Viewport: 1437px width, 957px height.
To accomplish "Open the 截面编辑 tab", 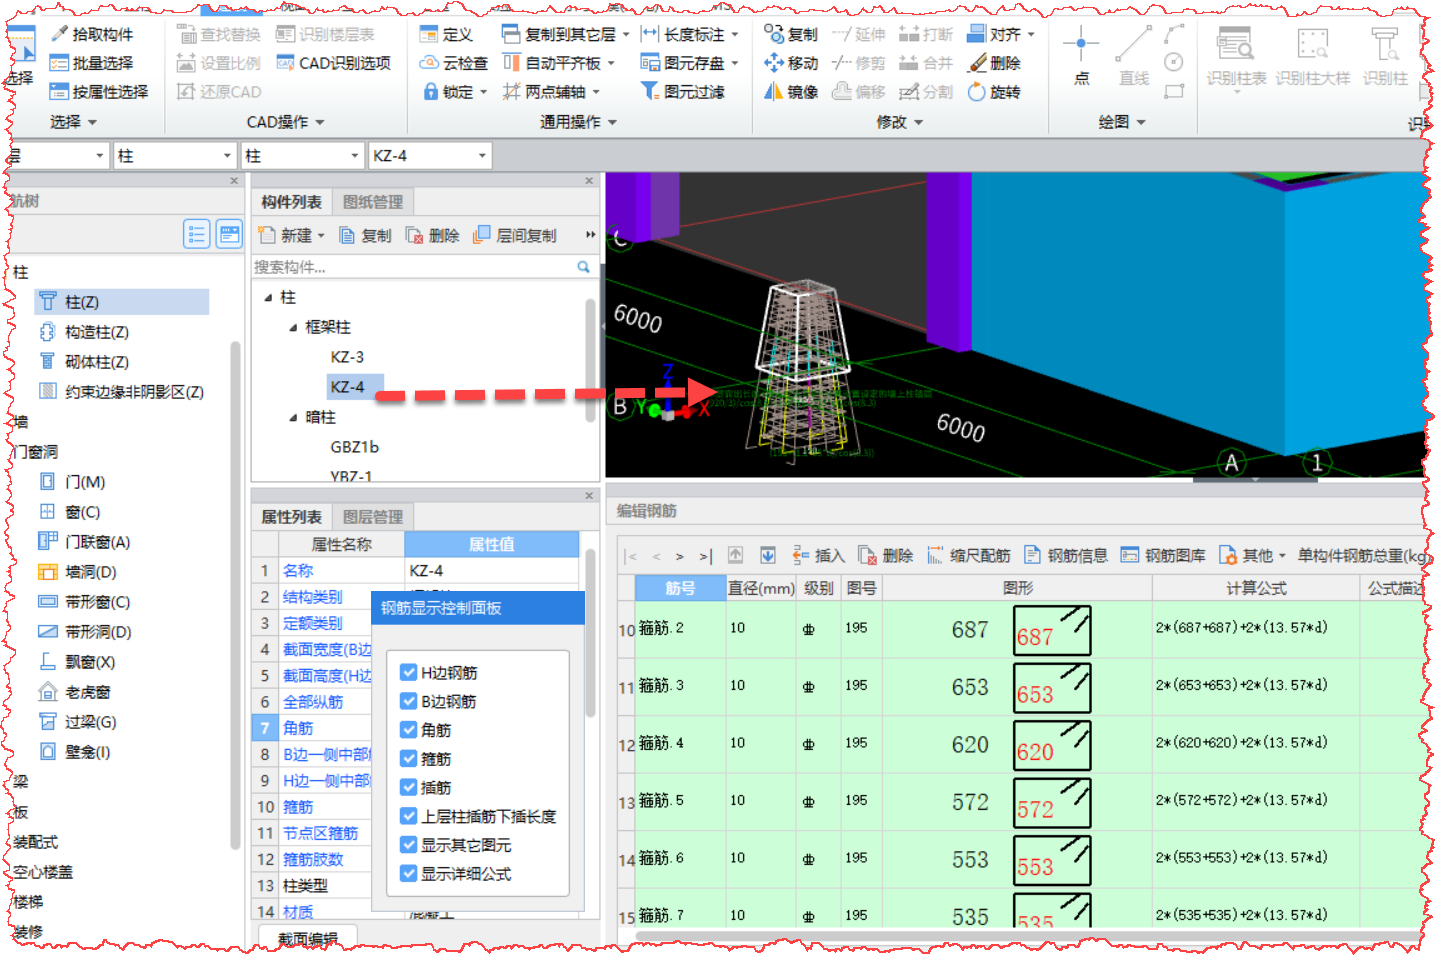I will tap(308, 939).
